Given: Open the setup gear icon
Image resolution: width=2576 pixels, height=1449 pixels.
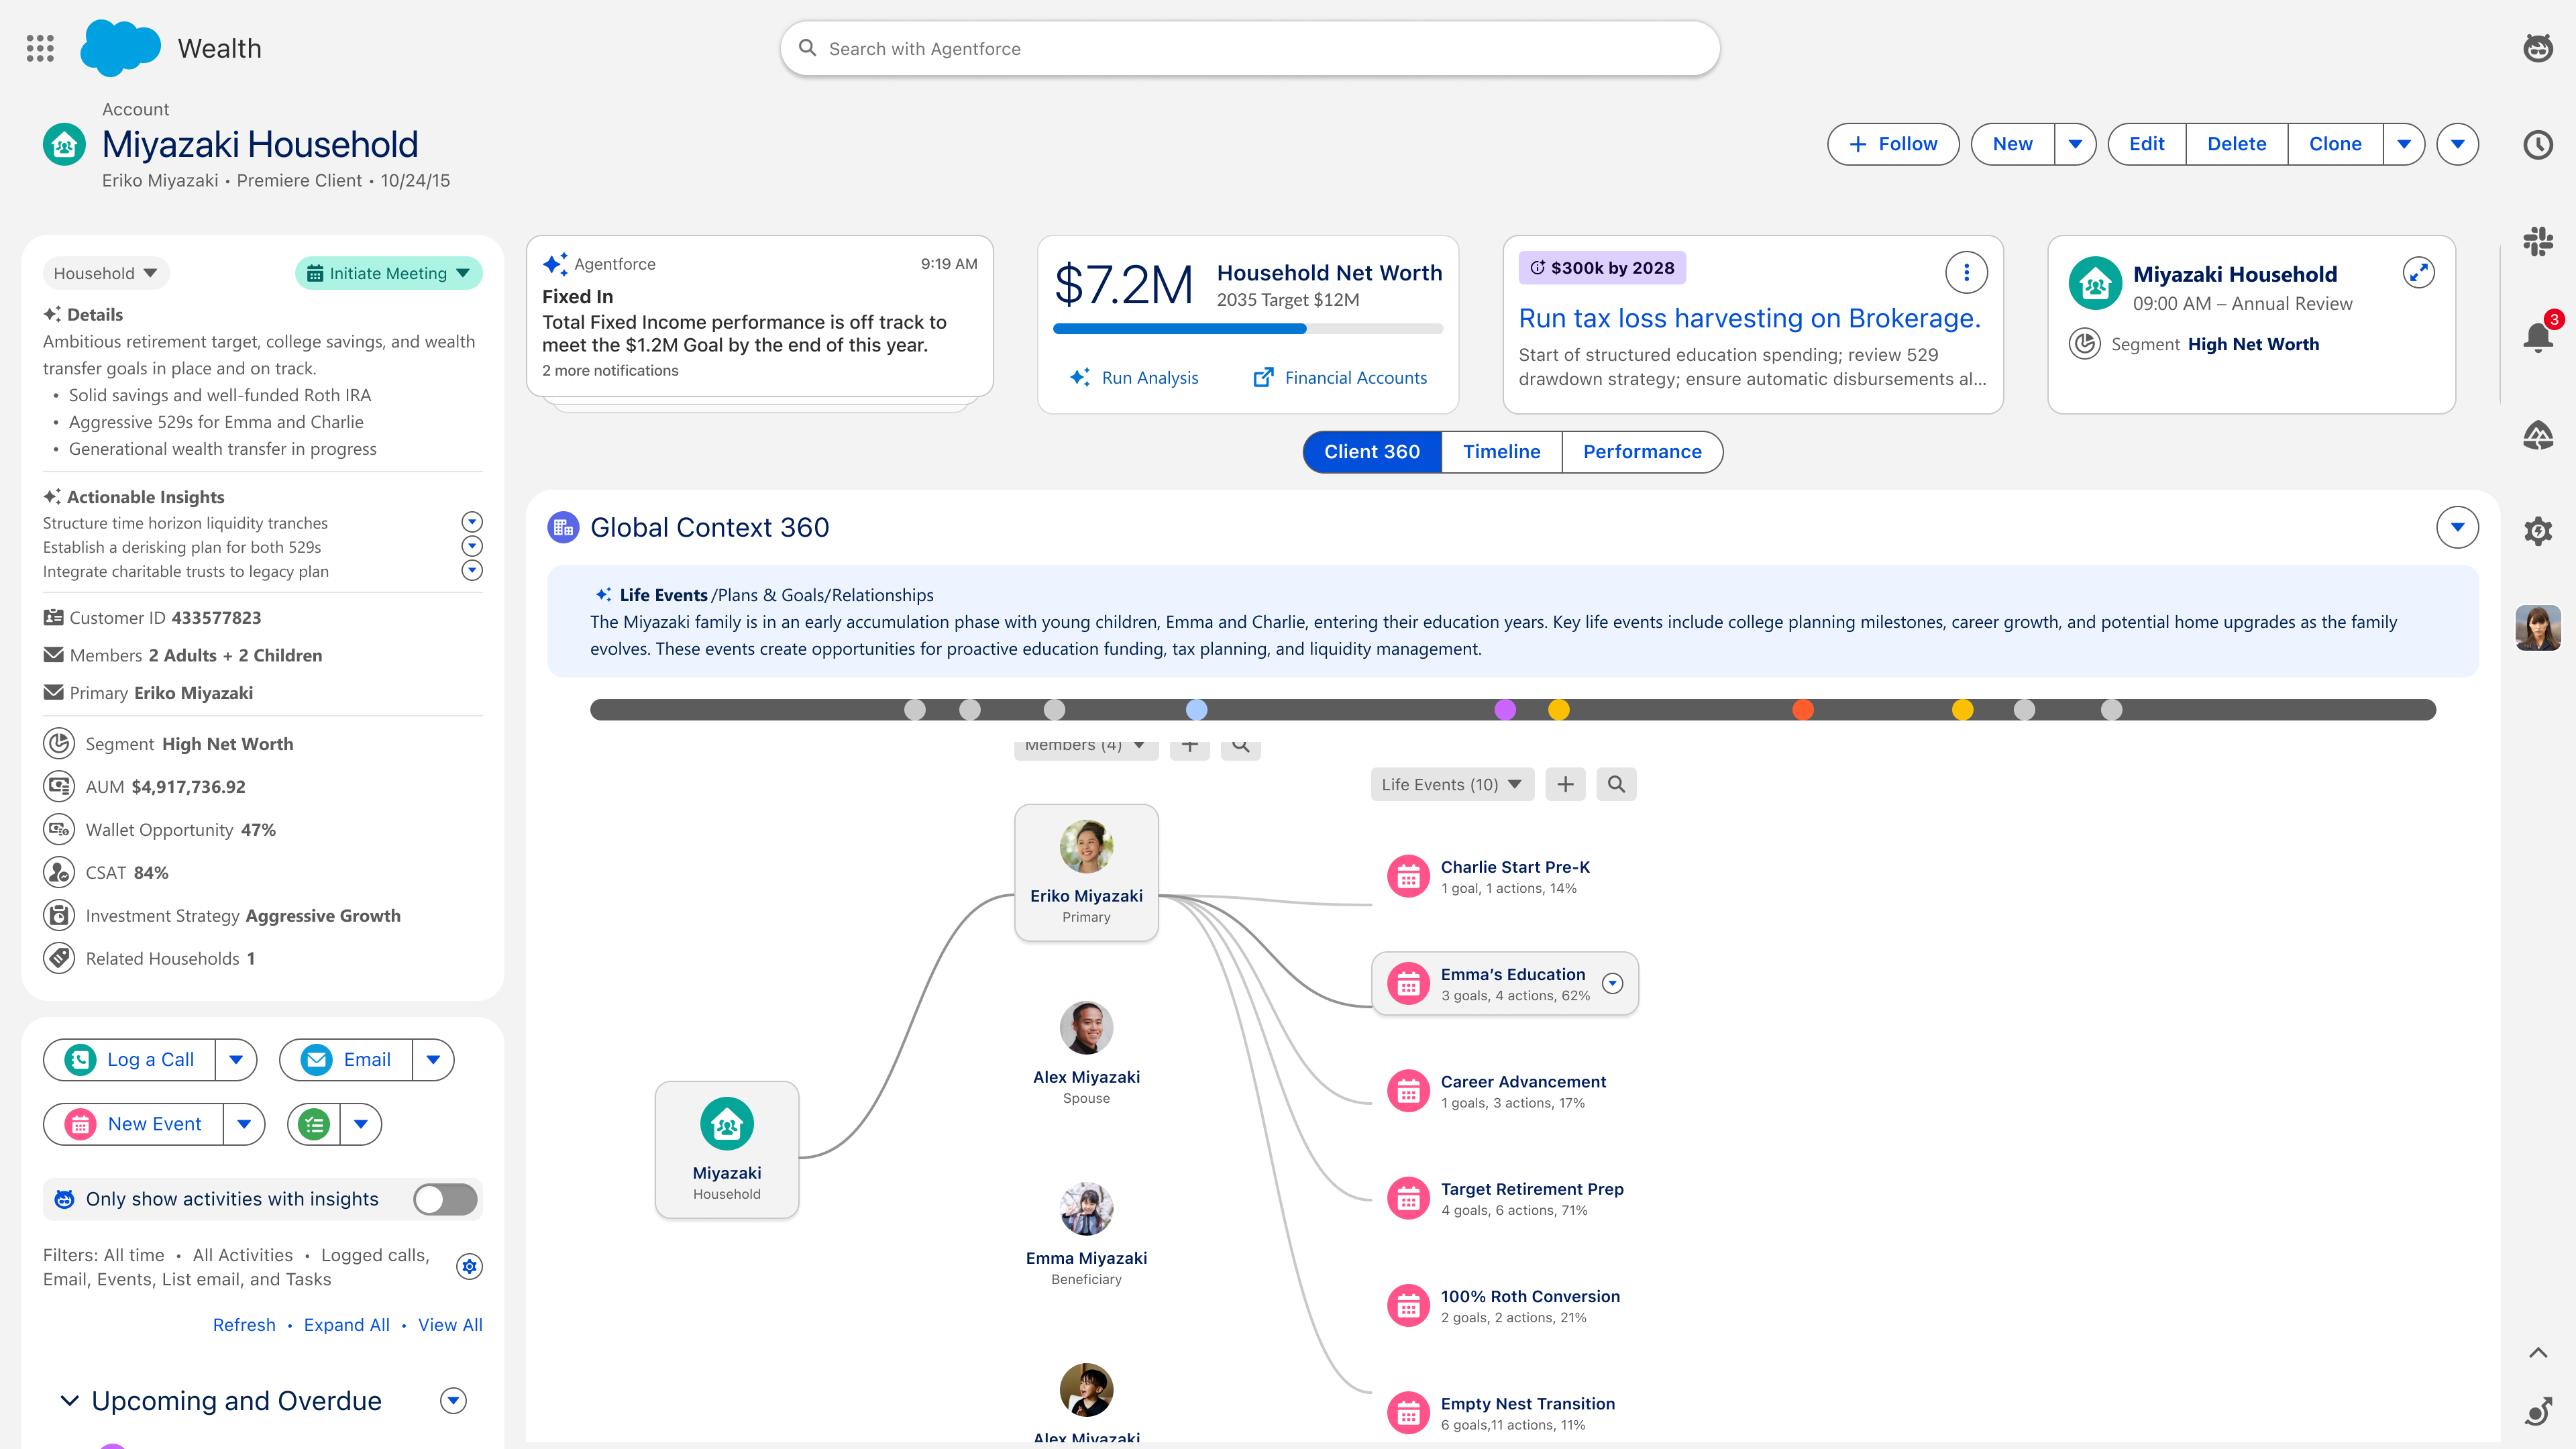Looking at the screenshot, I should (x=2538, y=530).
